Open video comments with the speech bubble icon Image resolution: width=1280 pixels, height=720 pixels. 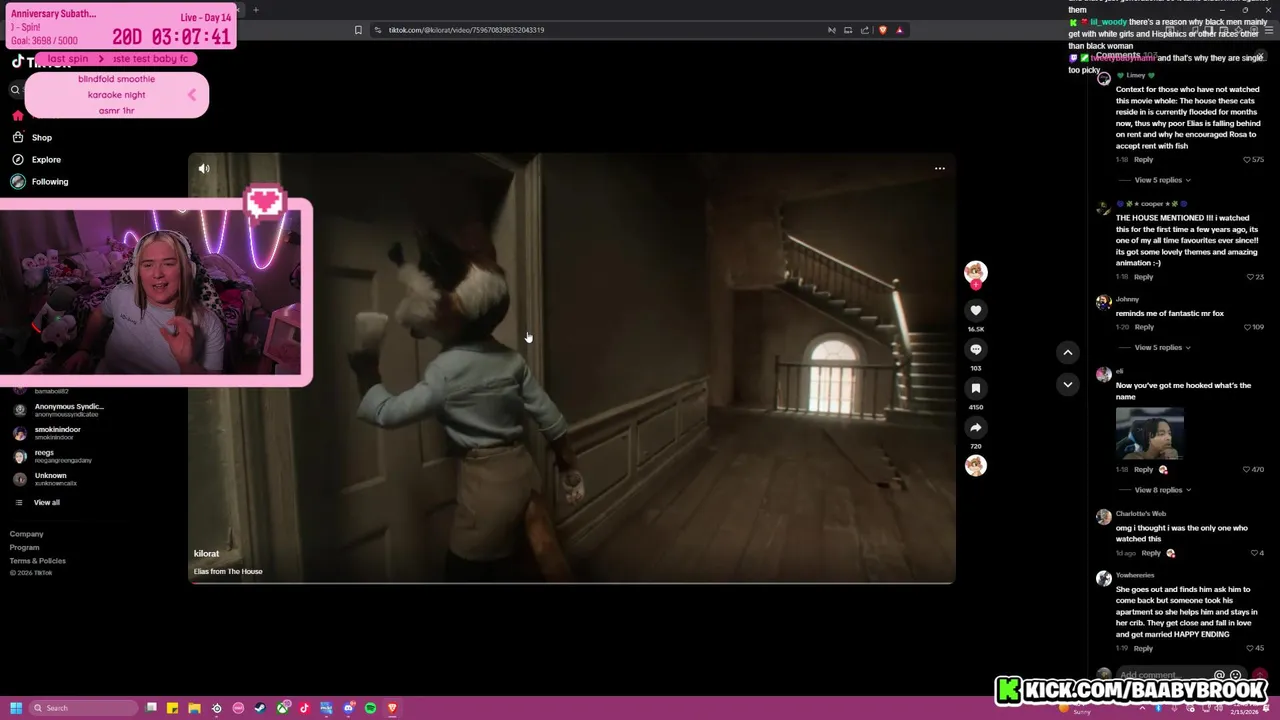[x=976, y=350]
